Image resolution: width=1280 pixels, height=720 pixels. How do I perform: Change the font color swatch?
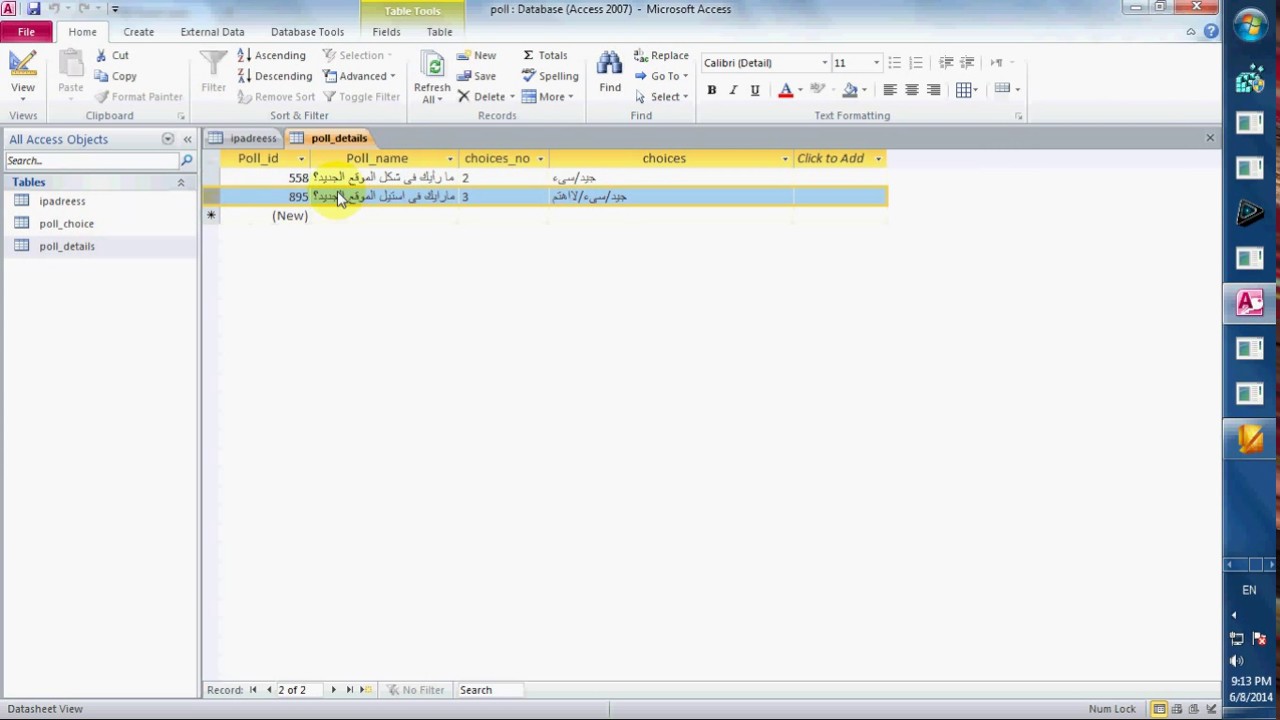click(786, 90)
